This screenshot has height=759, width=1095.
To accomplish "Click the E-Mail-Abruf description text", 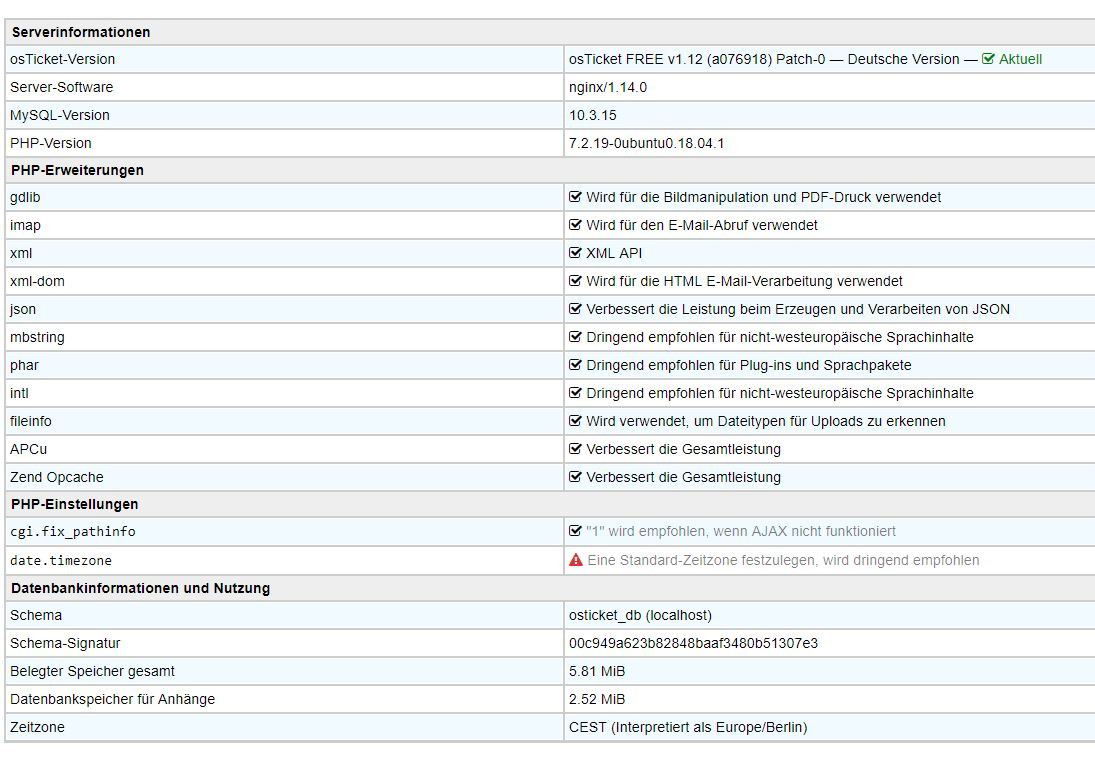I will coord(702,225).
